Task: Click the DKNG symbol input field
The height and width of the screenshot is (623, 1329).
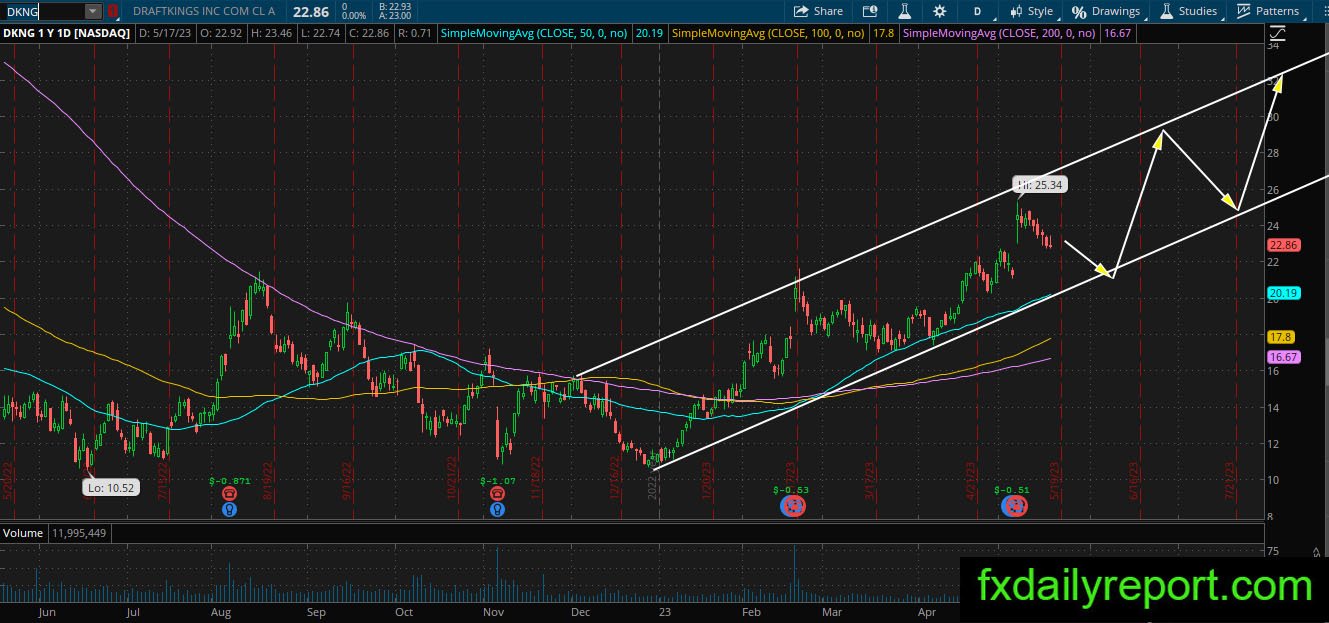Action: pos(43,11)
